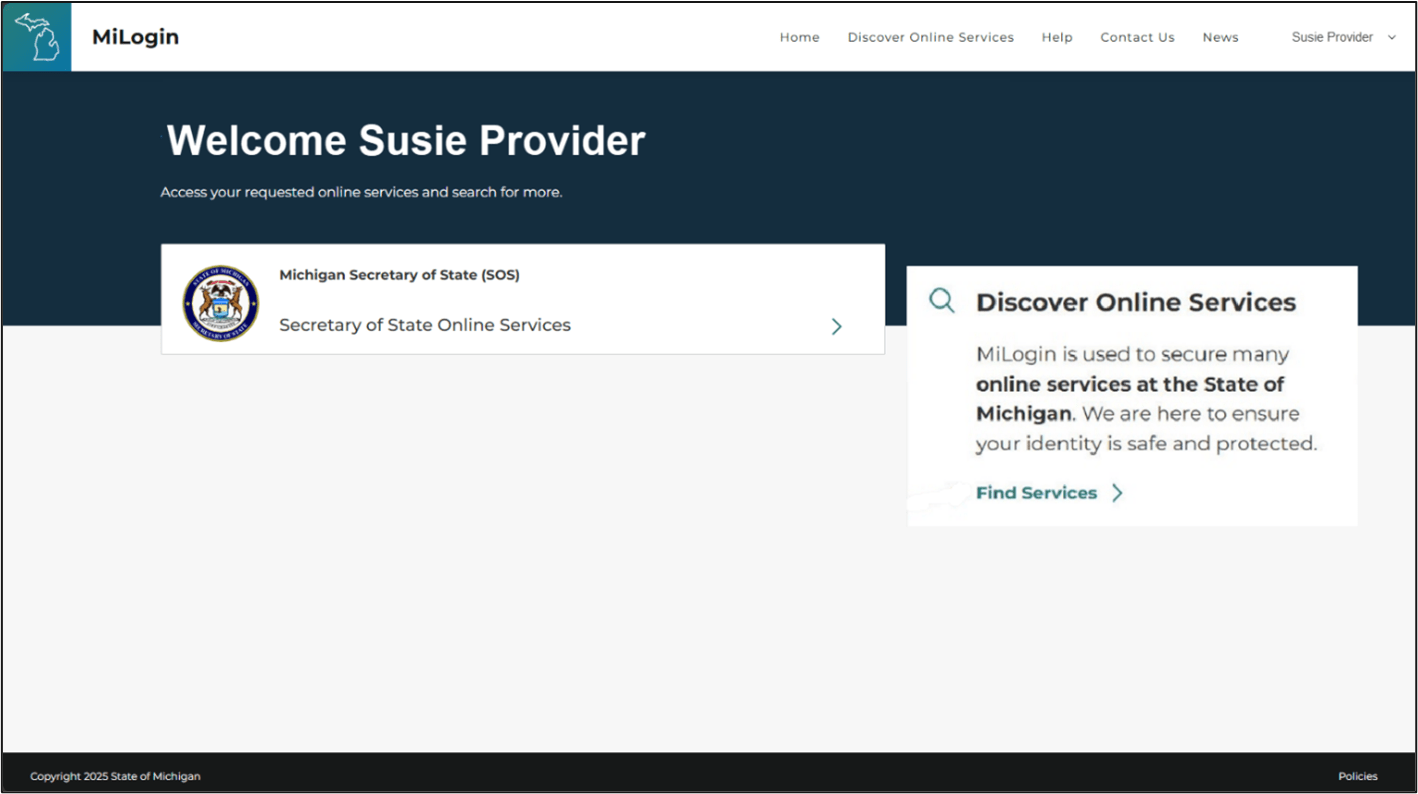Click the Welcome Susie Provider heading
1418x794 pixels.
coord(405,141)
